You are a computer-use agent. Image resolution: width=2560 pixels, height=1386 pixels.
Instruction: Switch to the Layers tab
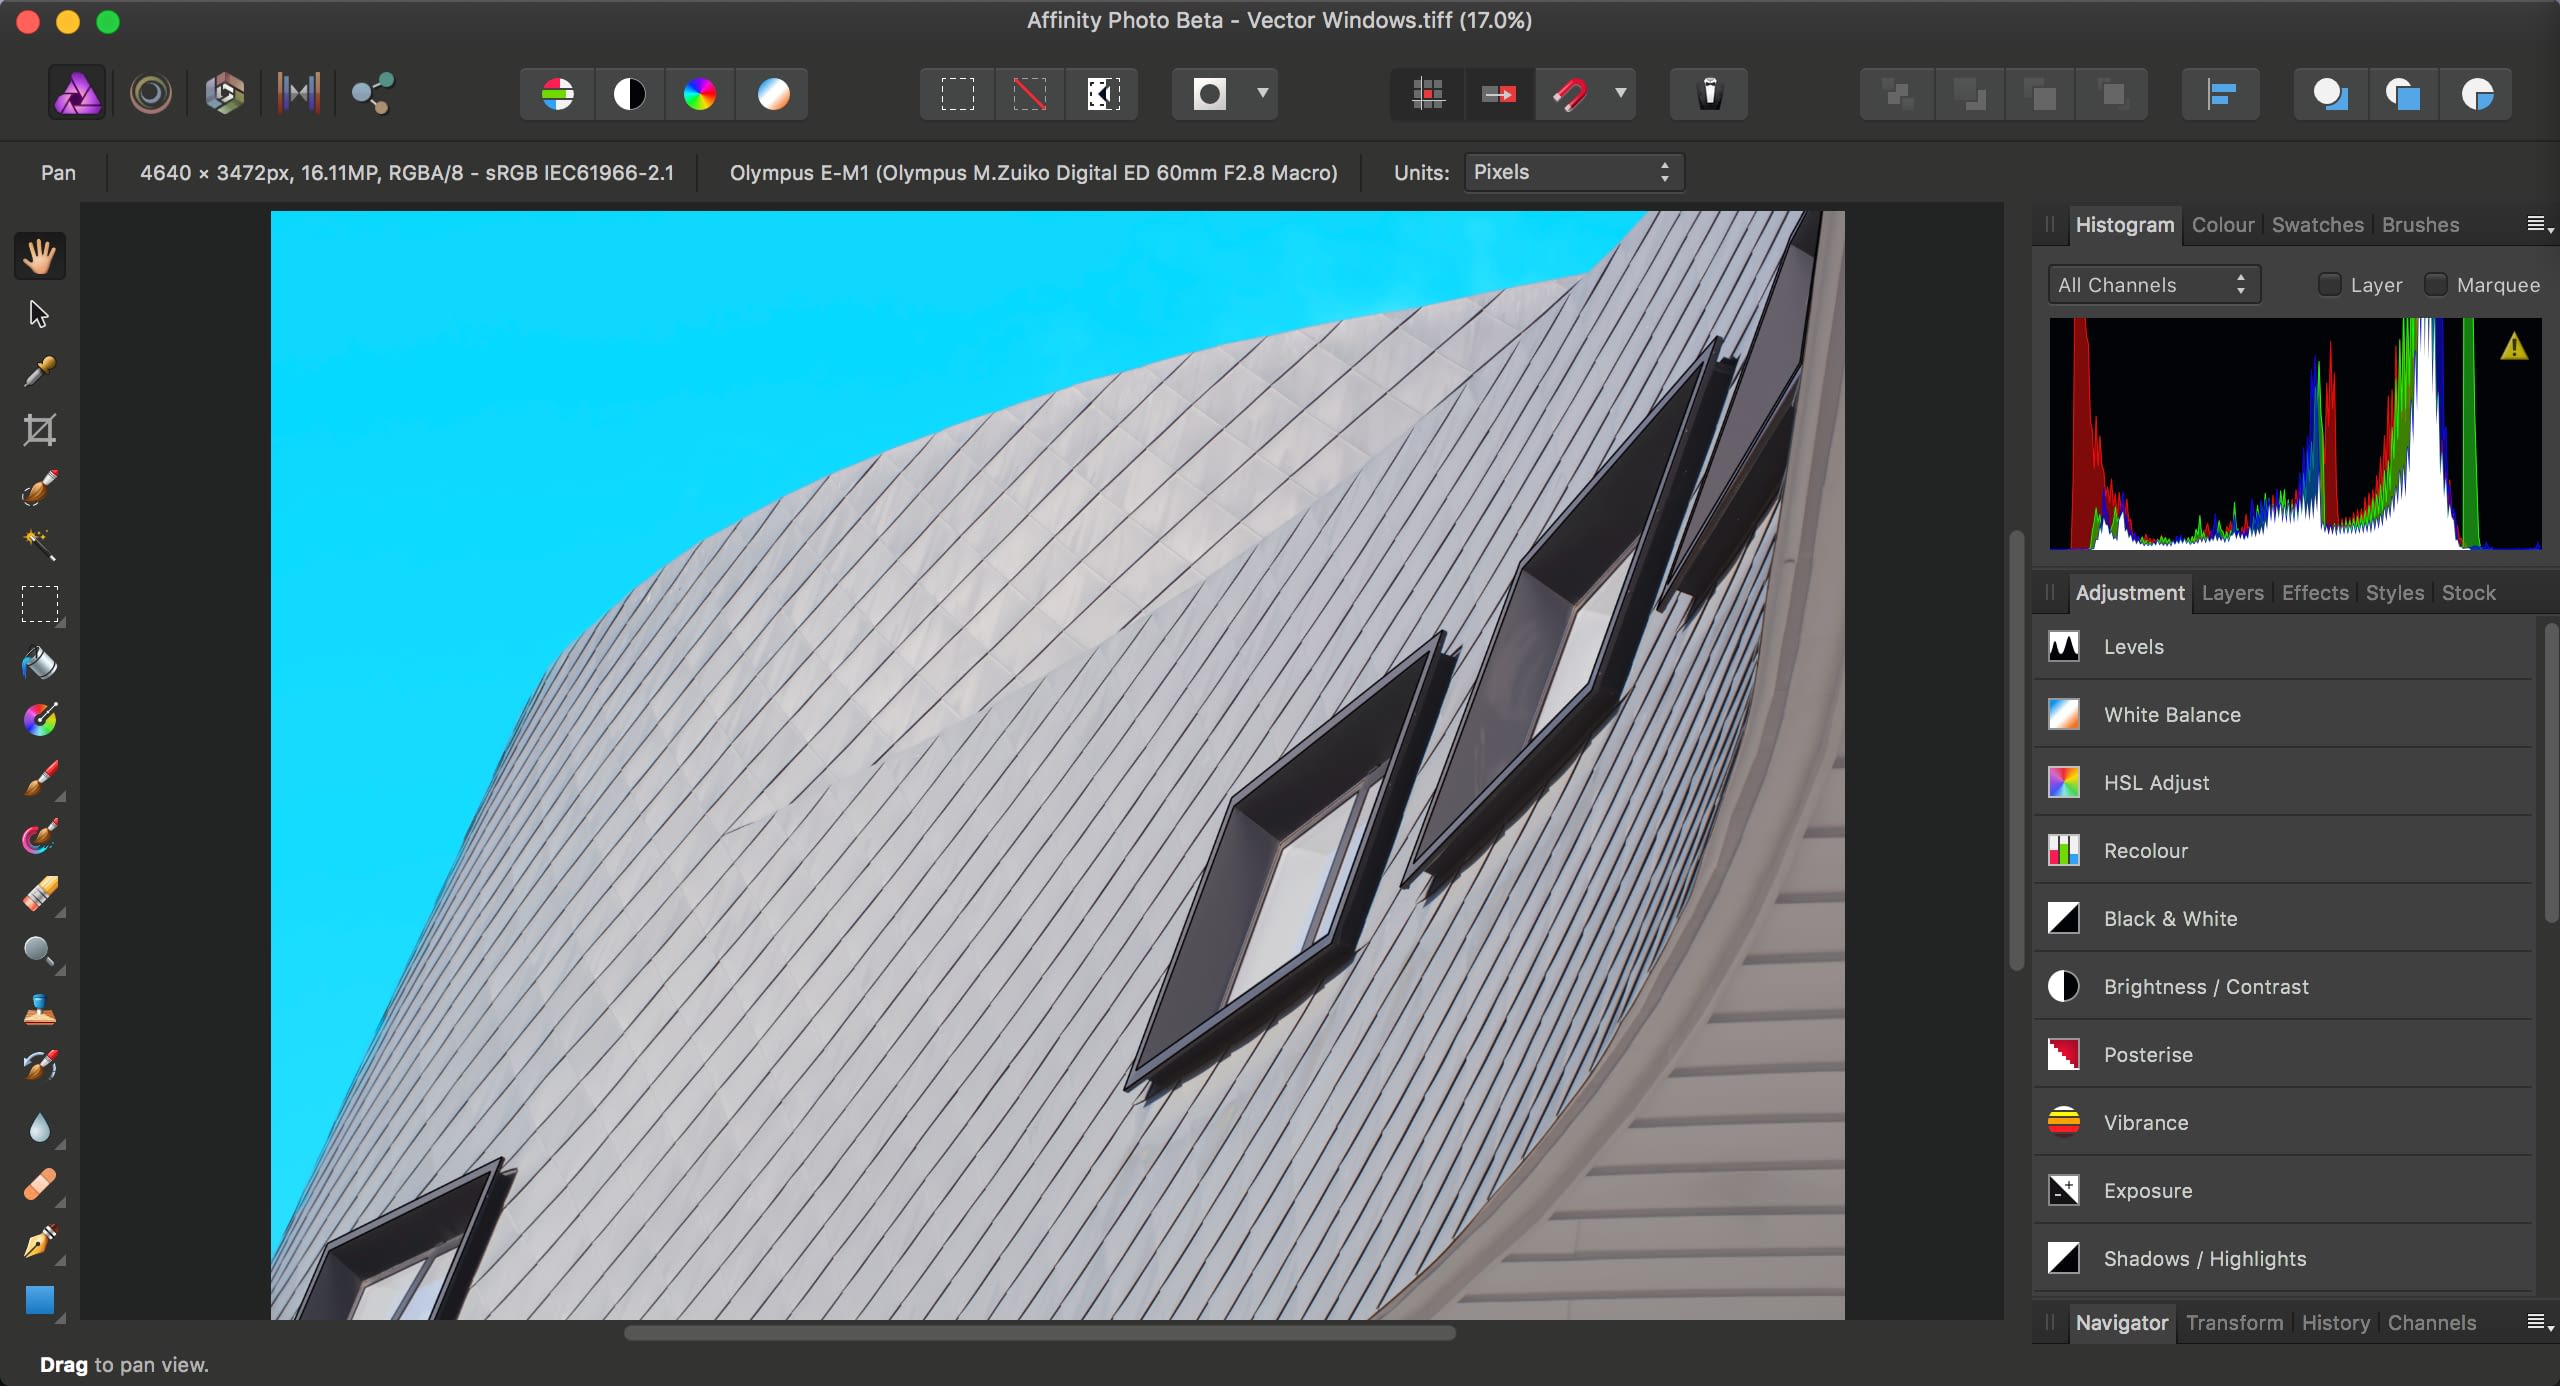2231,593
